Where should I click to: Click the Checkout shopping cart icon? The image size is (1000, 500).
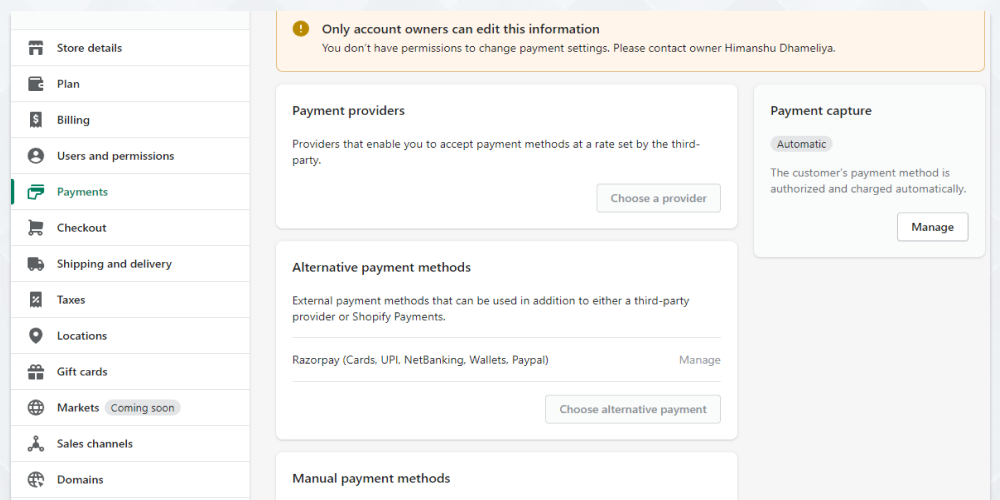(x=36, y=228)
